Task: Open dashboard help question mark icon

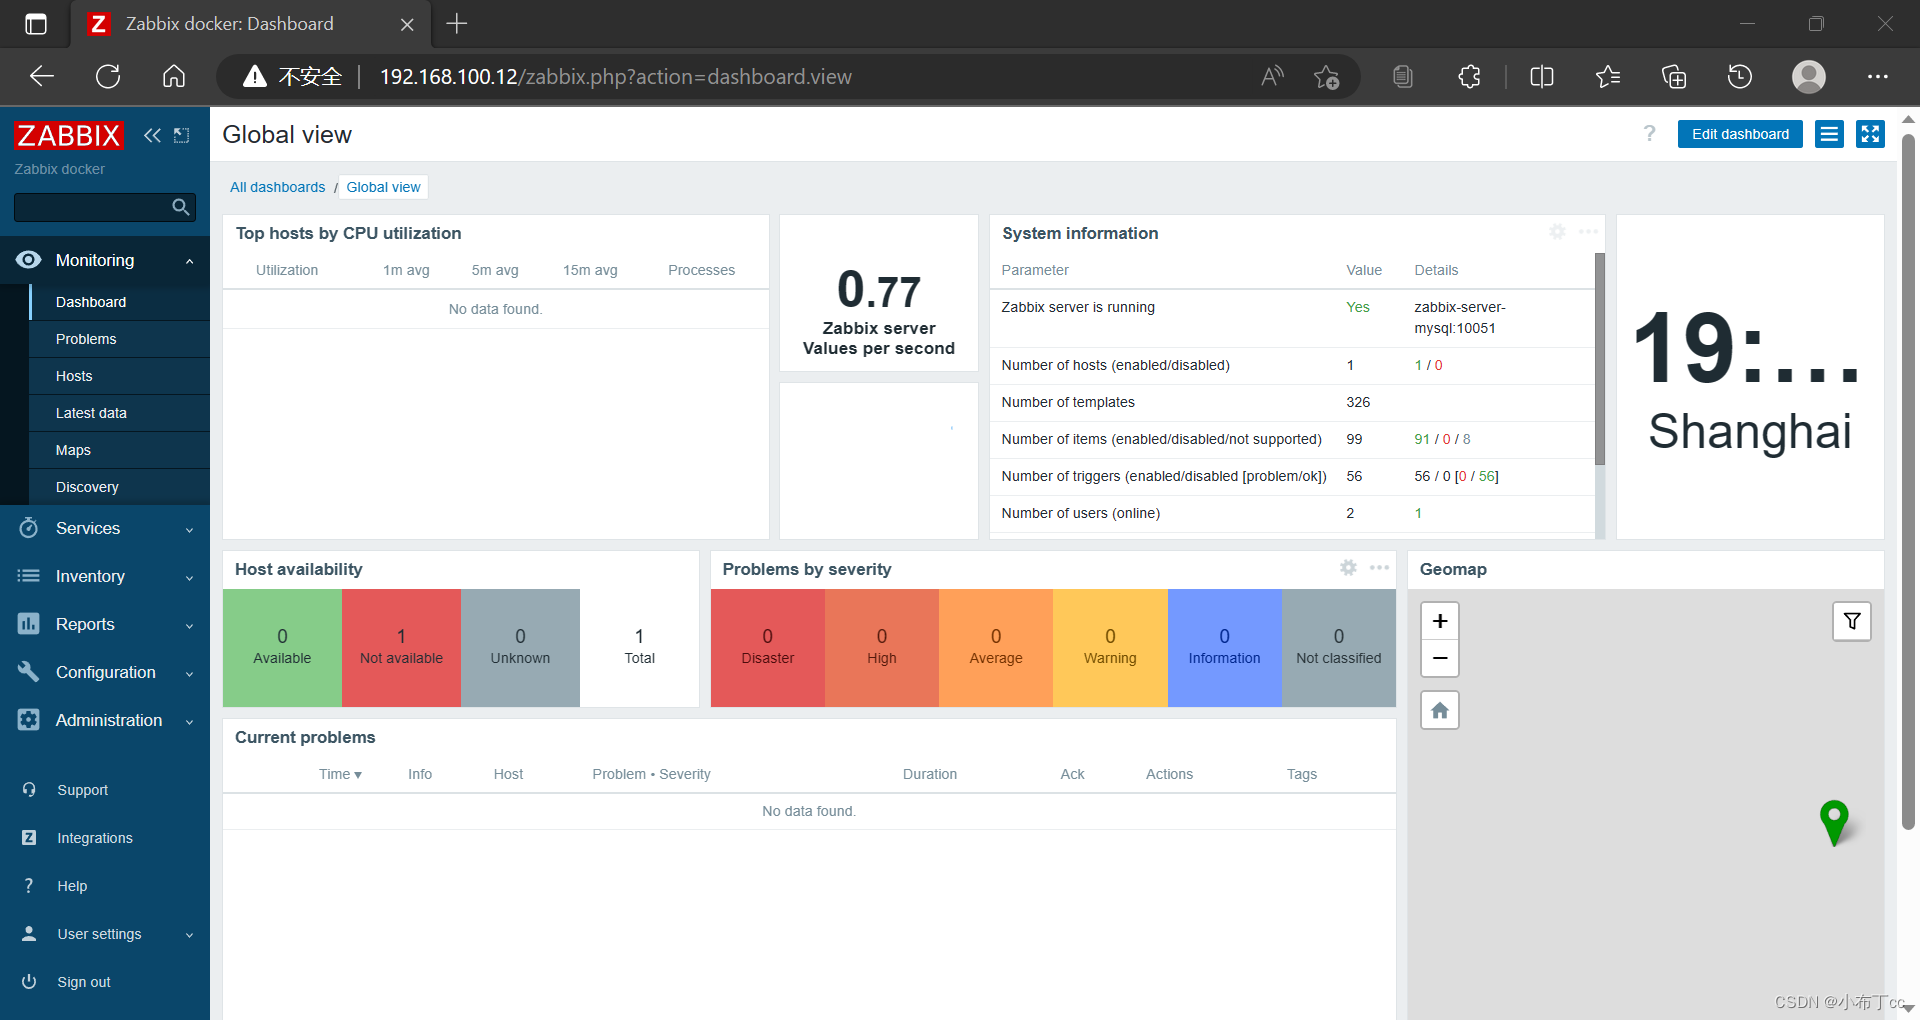Action: point(1649,134)
